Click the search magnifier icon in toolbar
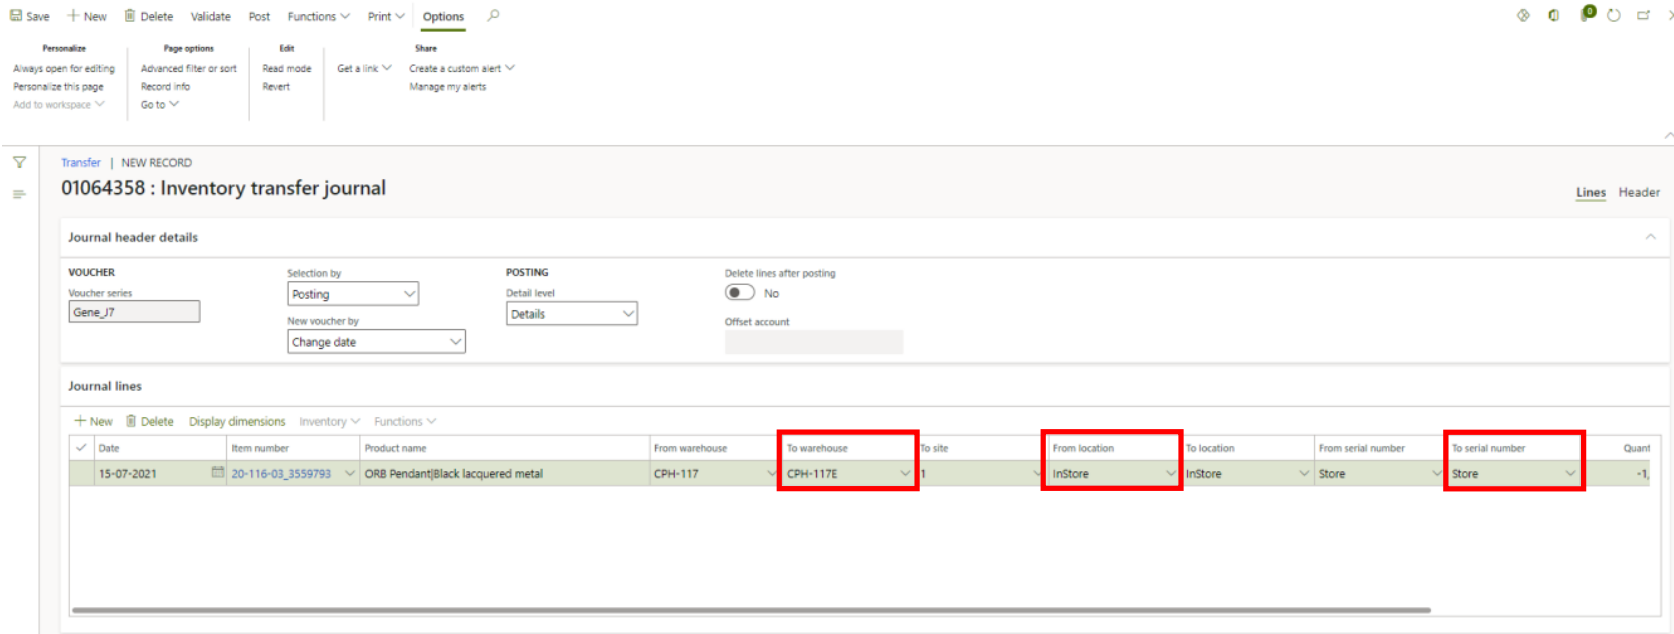The height and width of the screenshot is (634, 1674). [x=493, y=16]
